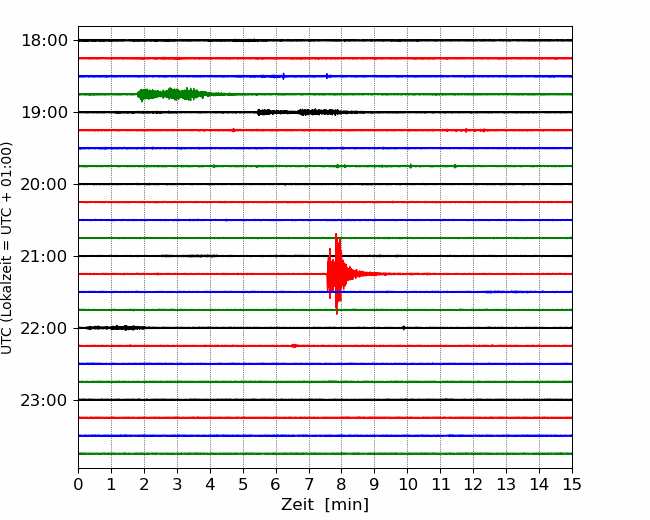Click the x-axis tick label 5
650x520 pixels.
[243, 484]
